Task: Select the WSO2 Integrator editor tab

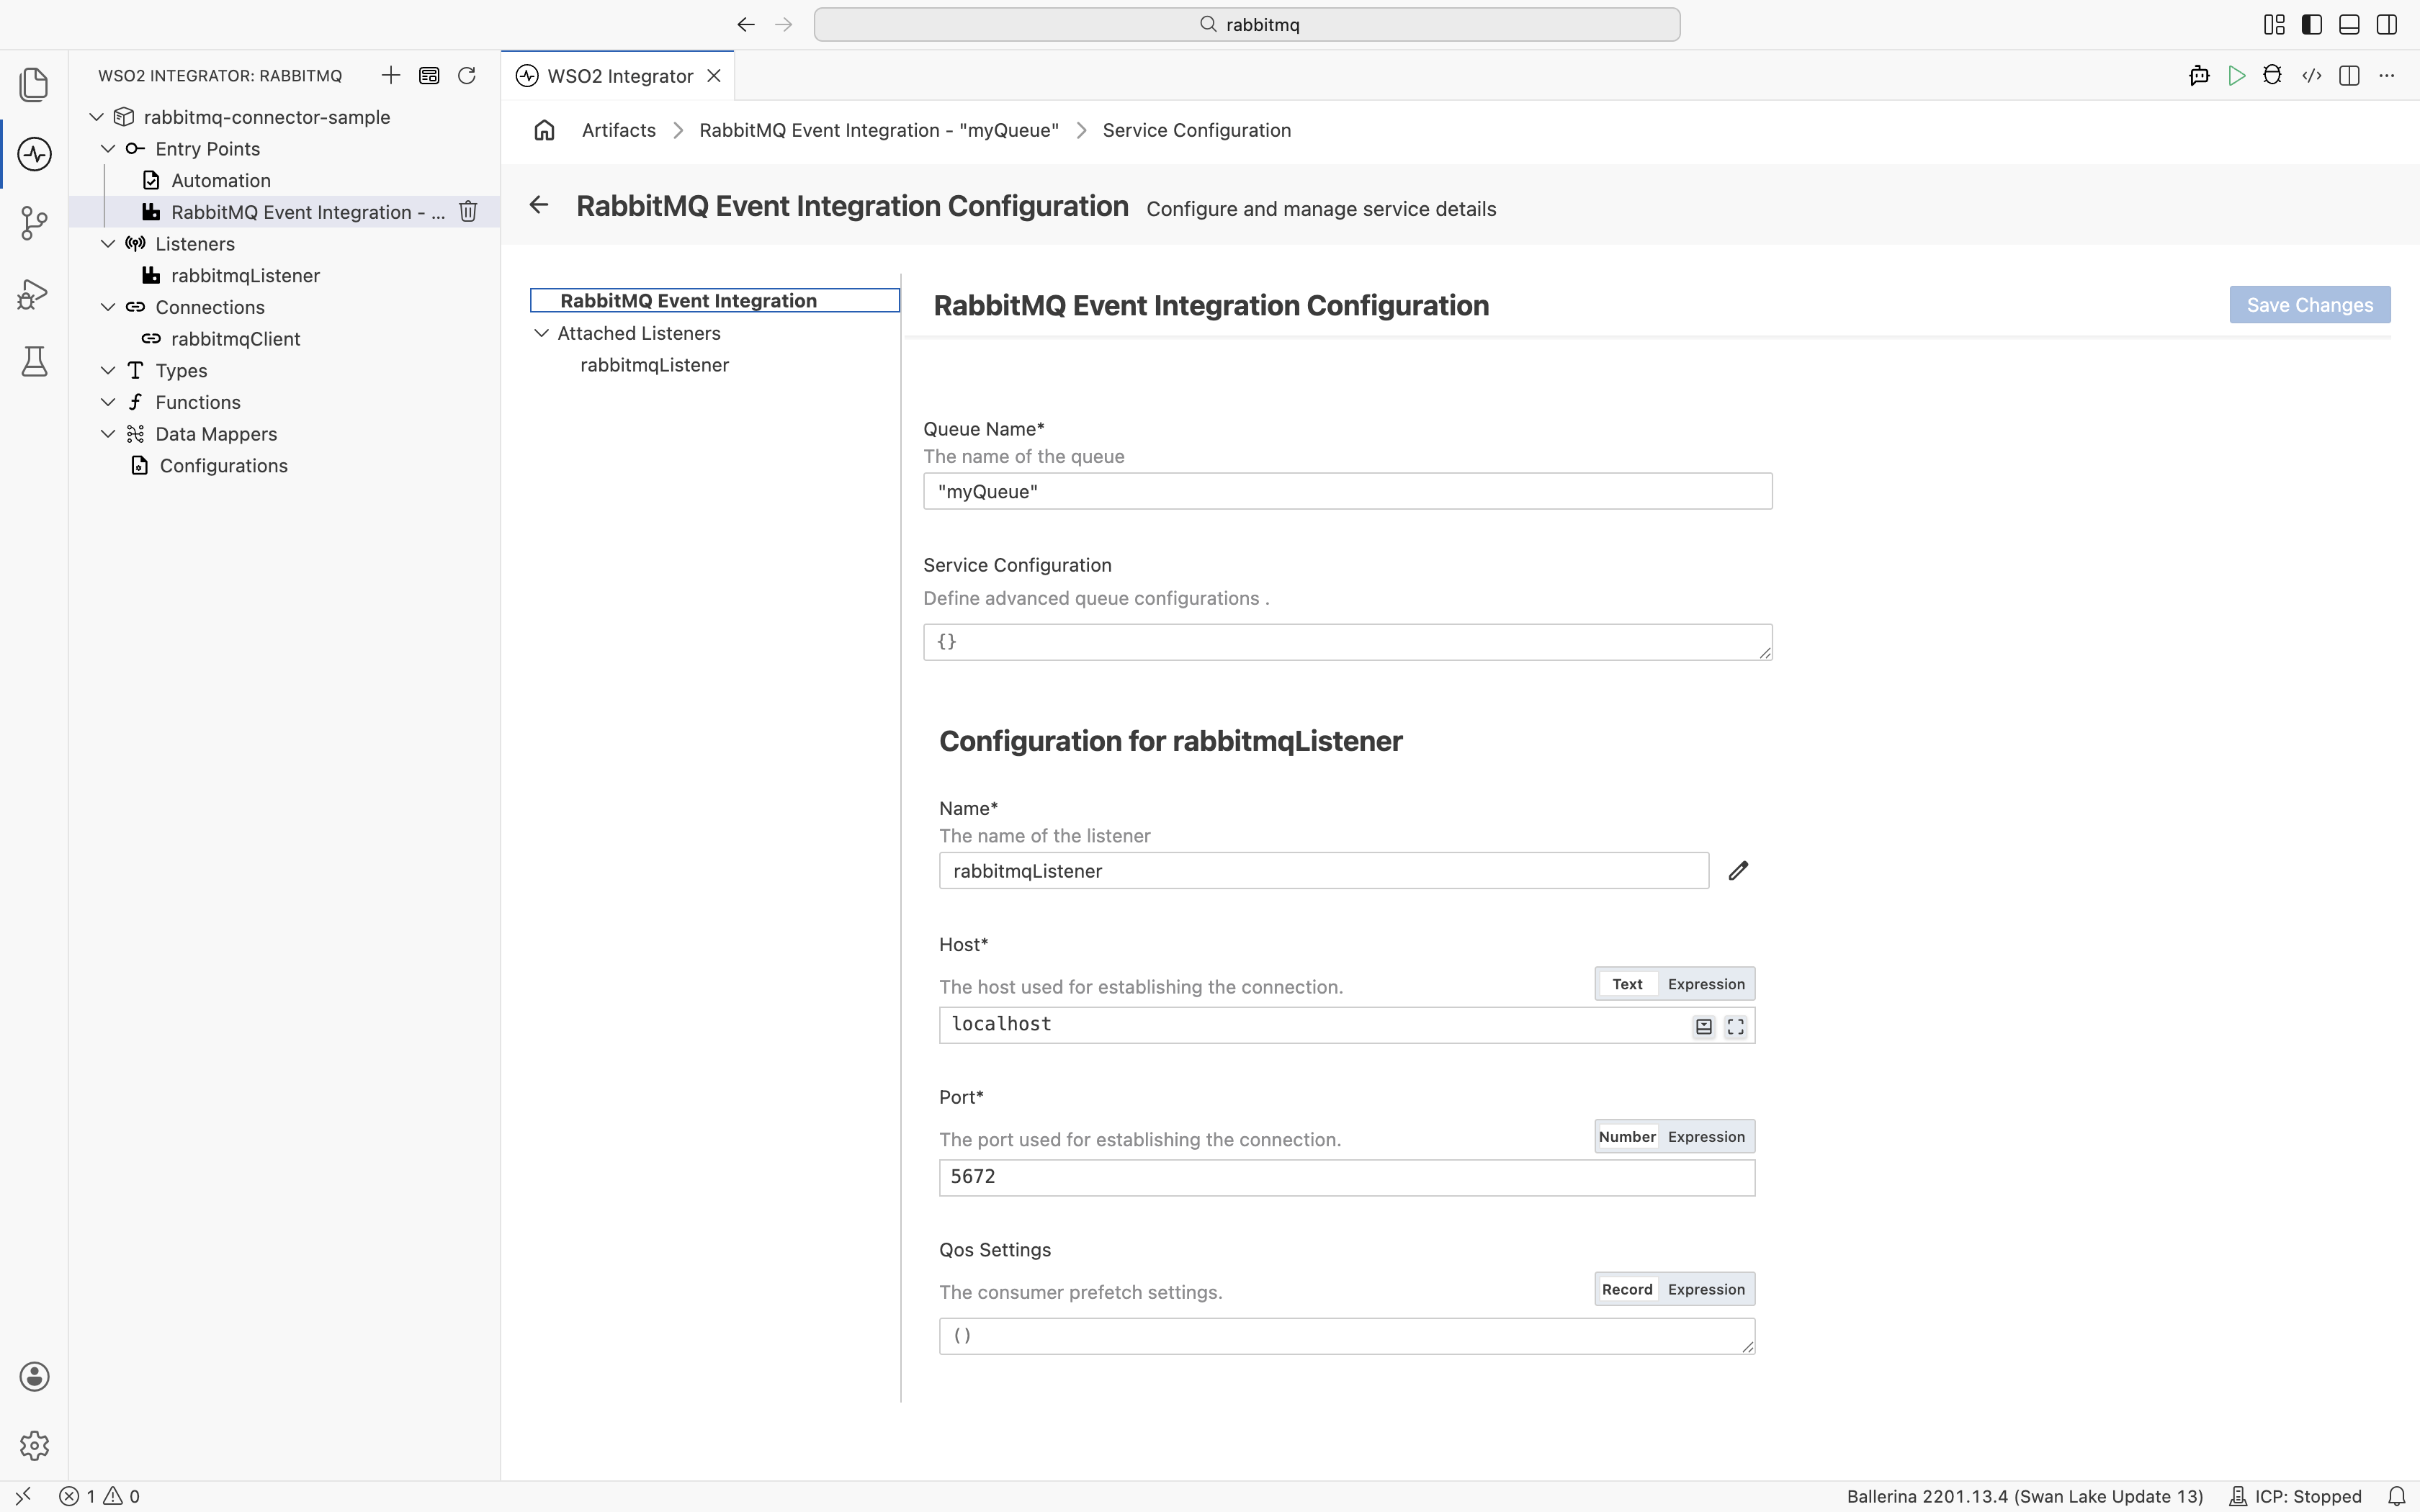Action: pyautogui.click(x=618, y=76)
